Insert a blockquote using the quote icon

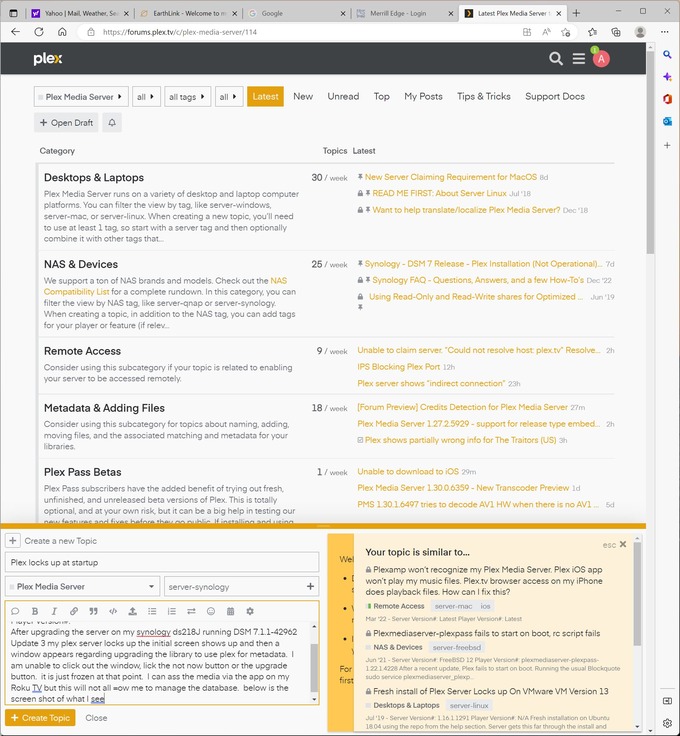93,611
